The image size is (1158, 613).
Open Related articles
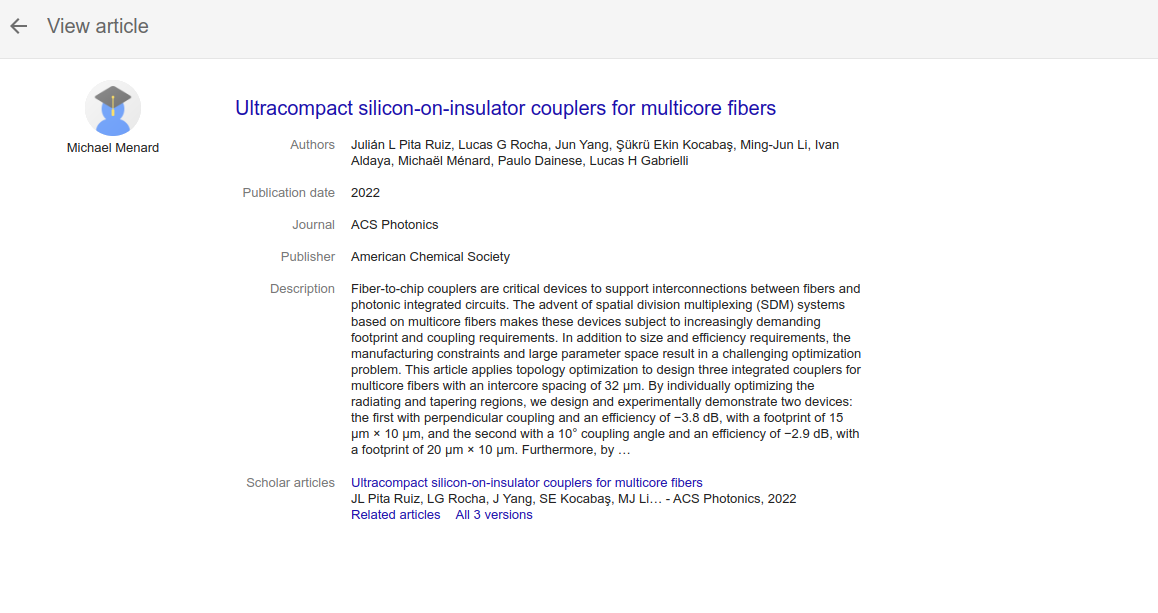395,514
